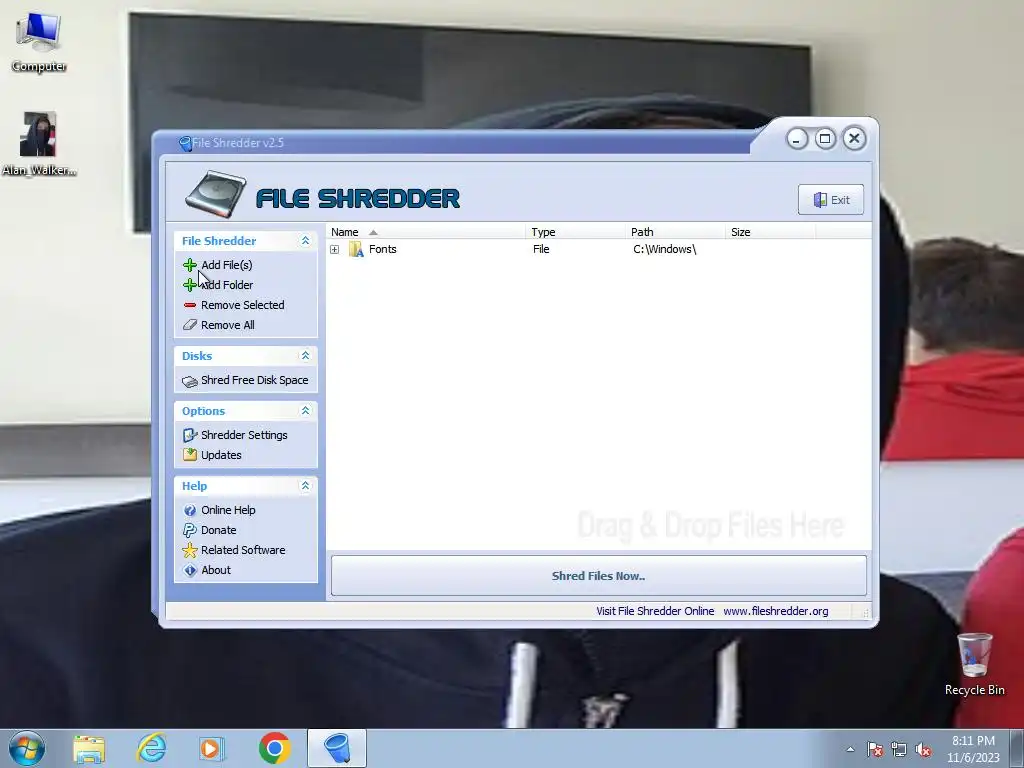Show hidden tray icons arrow
The image size is (1024, 768).
tap(850, 749)
